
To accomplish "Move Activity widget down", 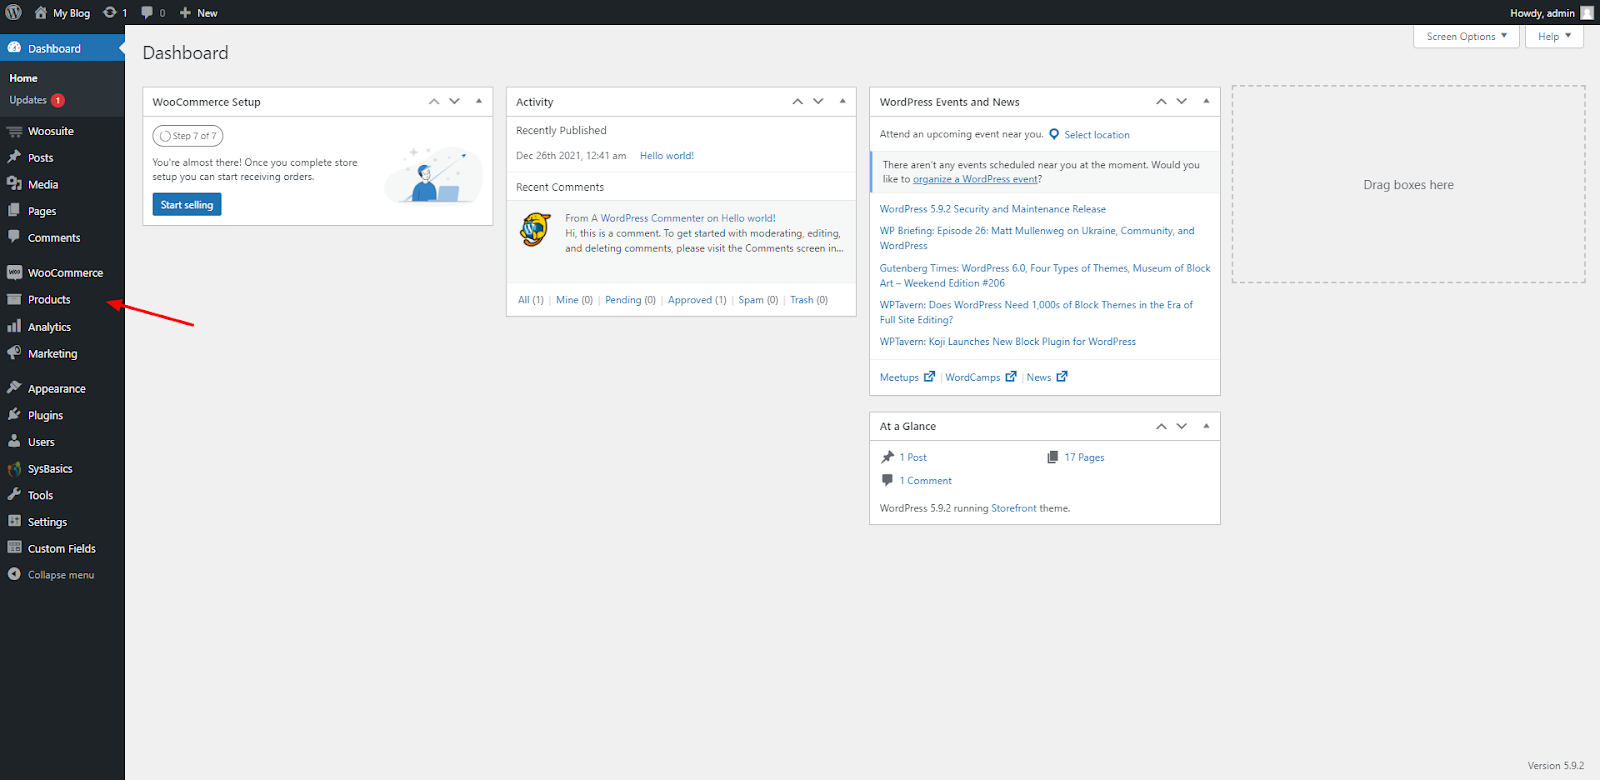I will point(818,101).
